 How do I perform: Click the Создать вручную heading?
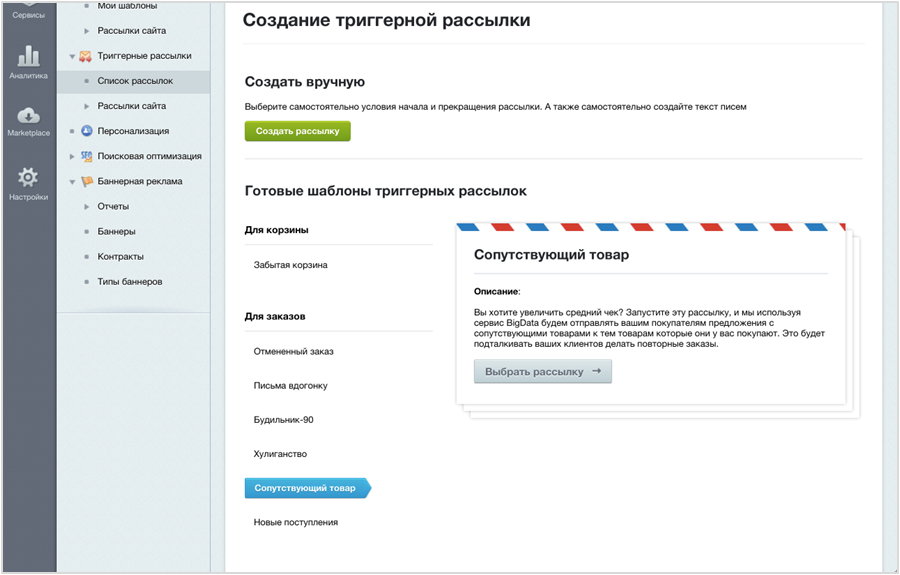[x=305, y=82]
